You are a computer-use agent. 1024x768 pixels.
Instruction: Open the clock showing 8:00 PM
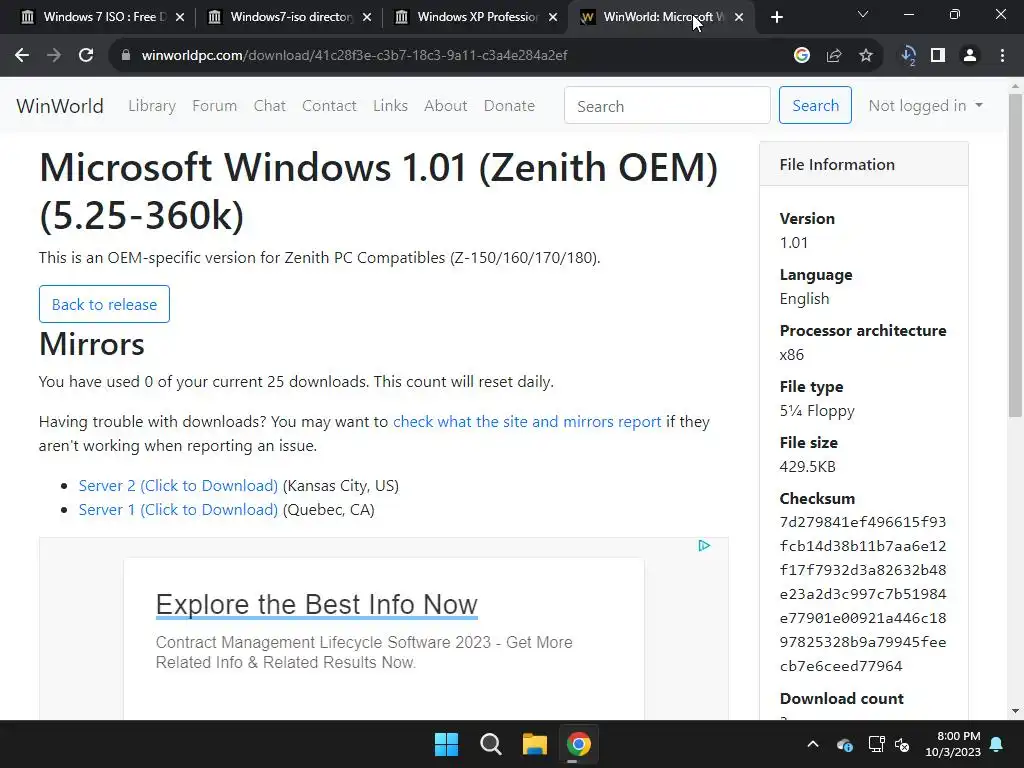coord(953,744)
